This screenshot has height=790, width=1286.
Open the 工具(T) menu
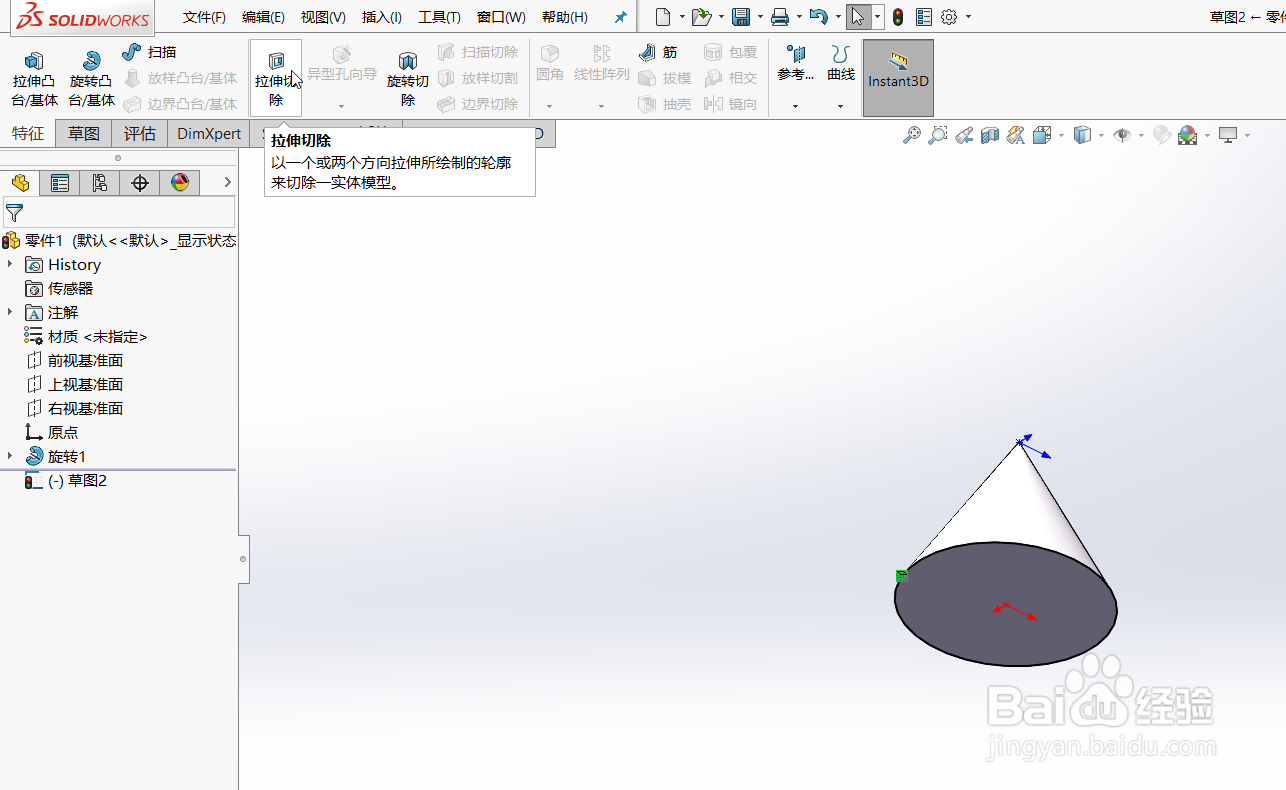coord(439,17)
